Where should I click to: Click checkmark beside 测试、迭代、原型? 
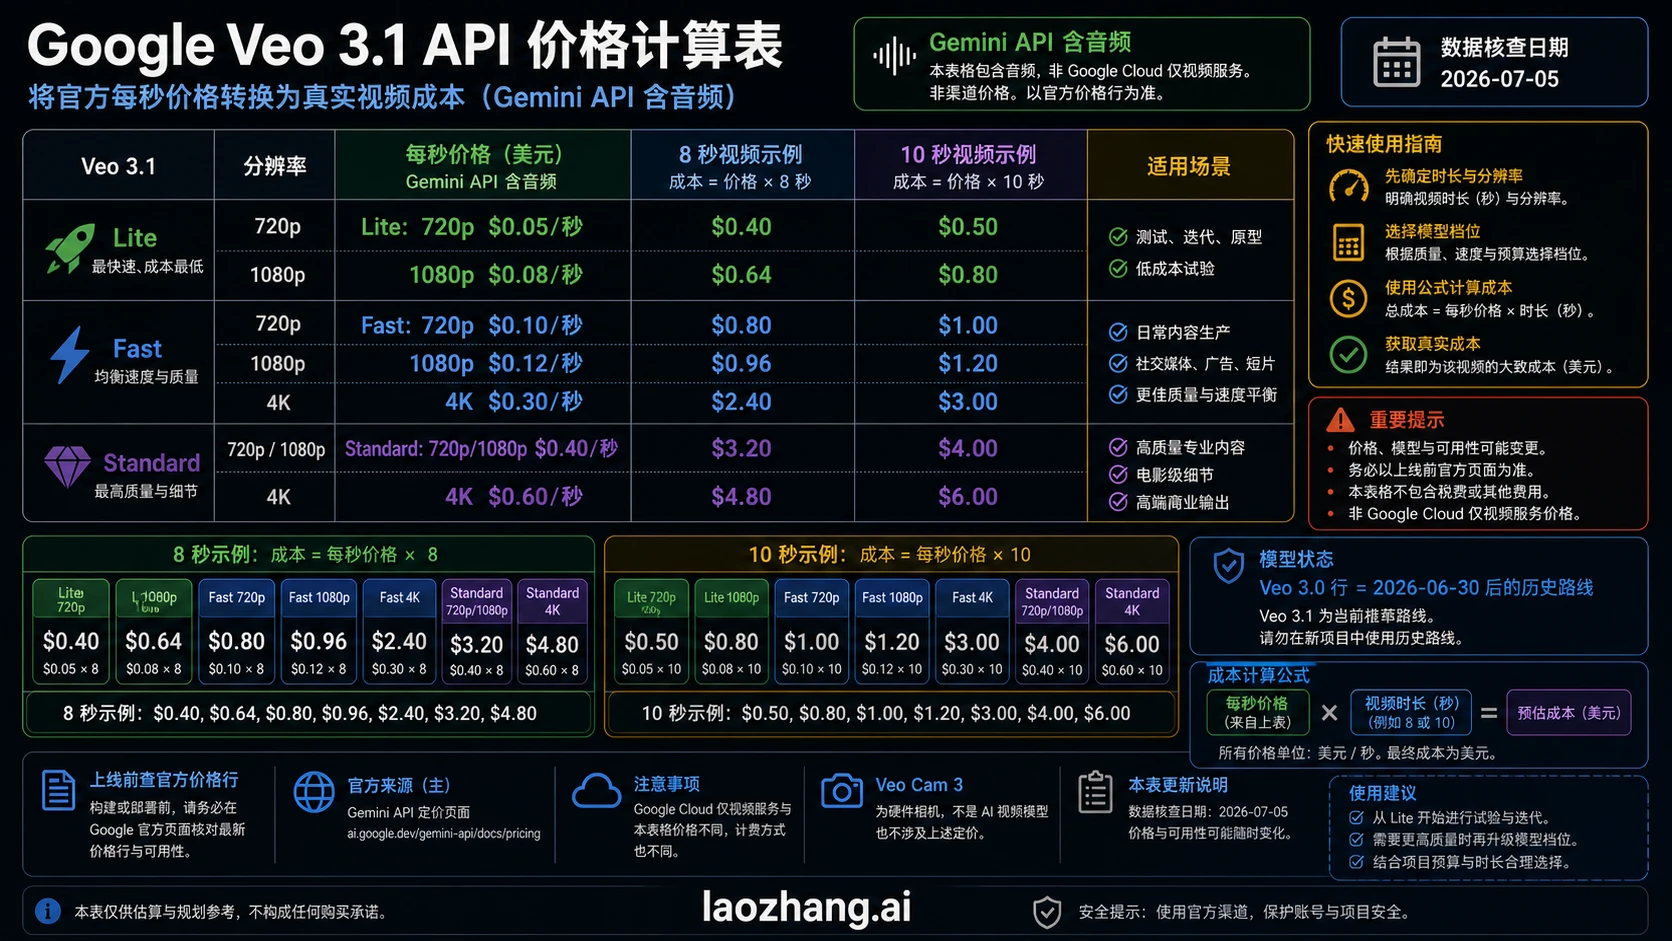[x=1118, y=237]
